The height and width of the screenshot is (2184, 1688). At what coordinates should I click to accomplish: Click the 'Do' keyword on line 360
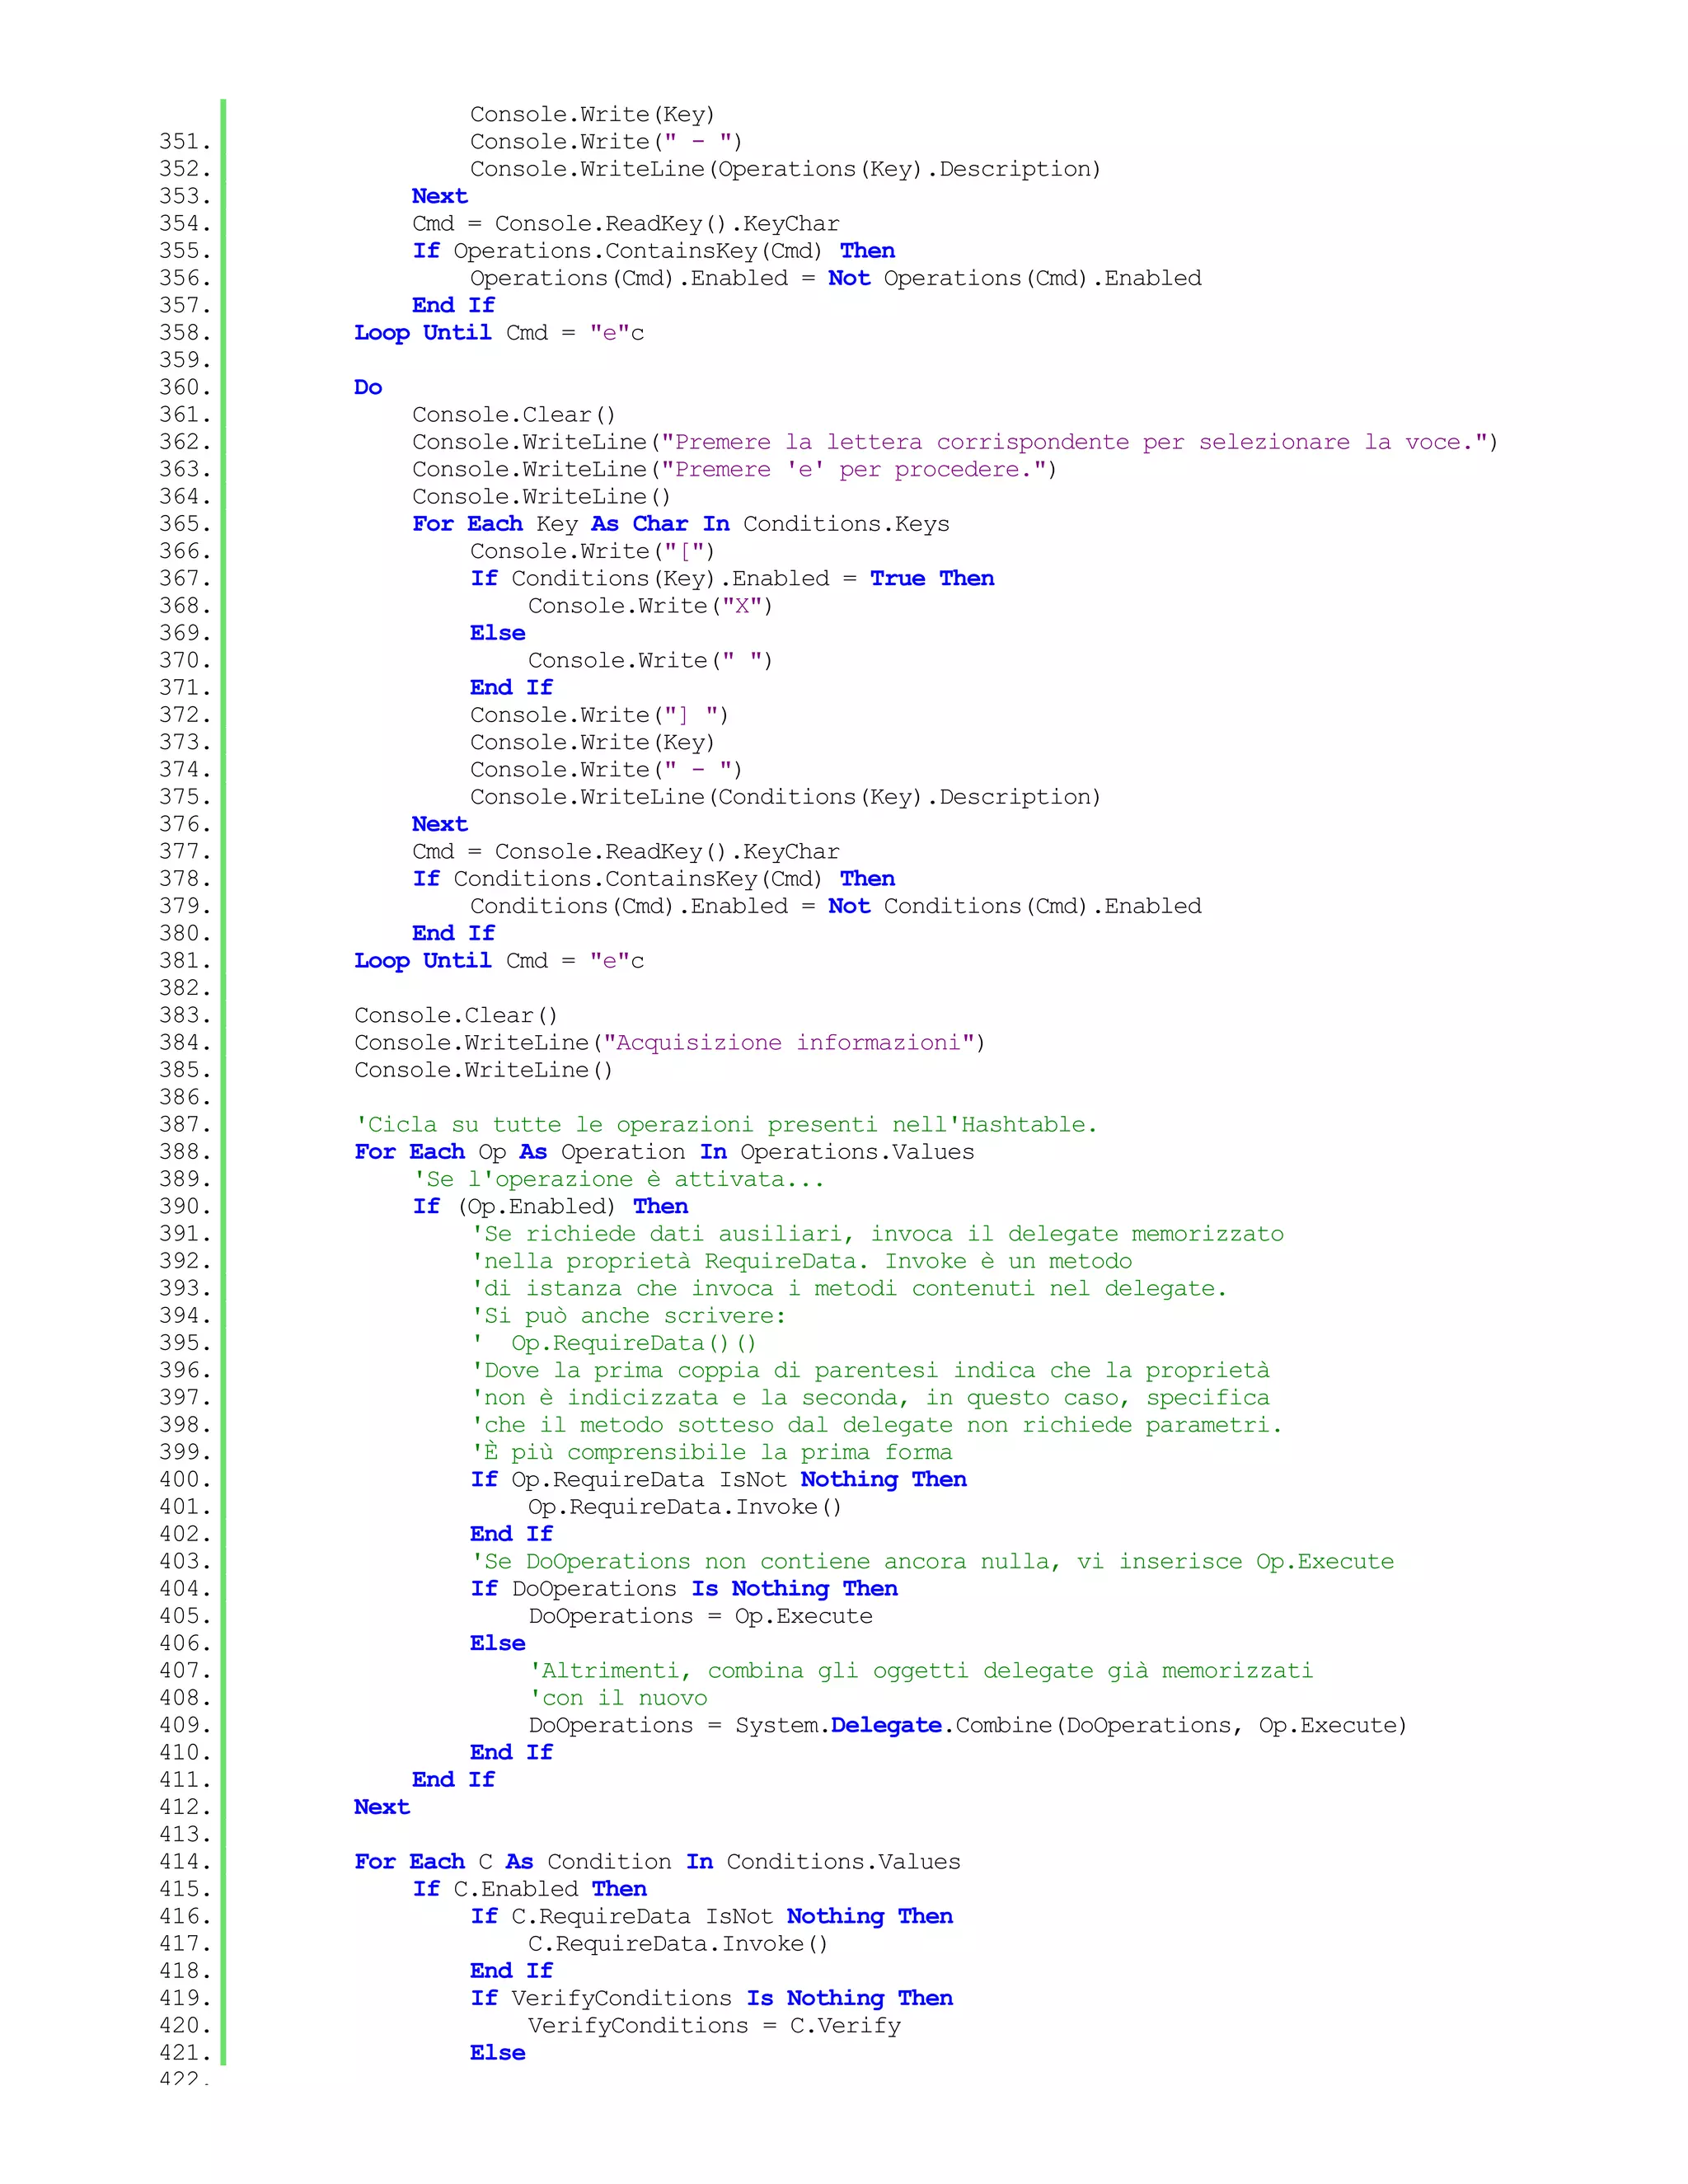368,387
